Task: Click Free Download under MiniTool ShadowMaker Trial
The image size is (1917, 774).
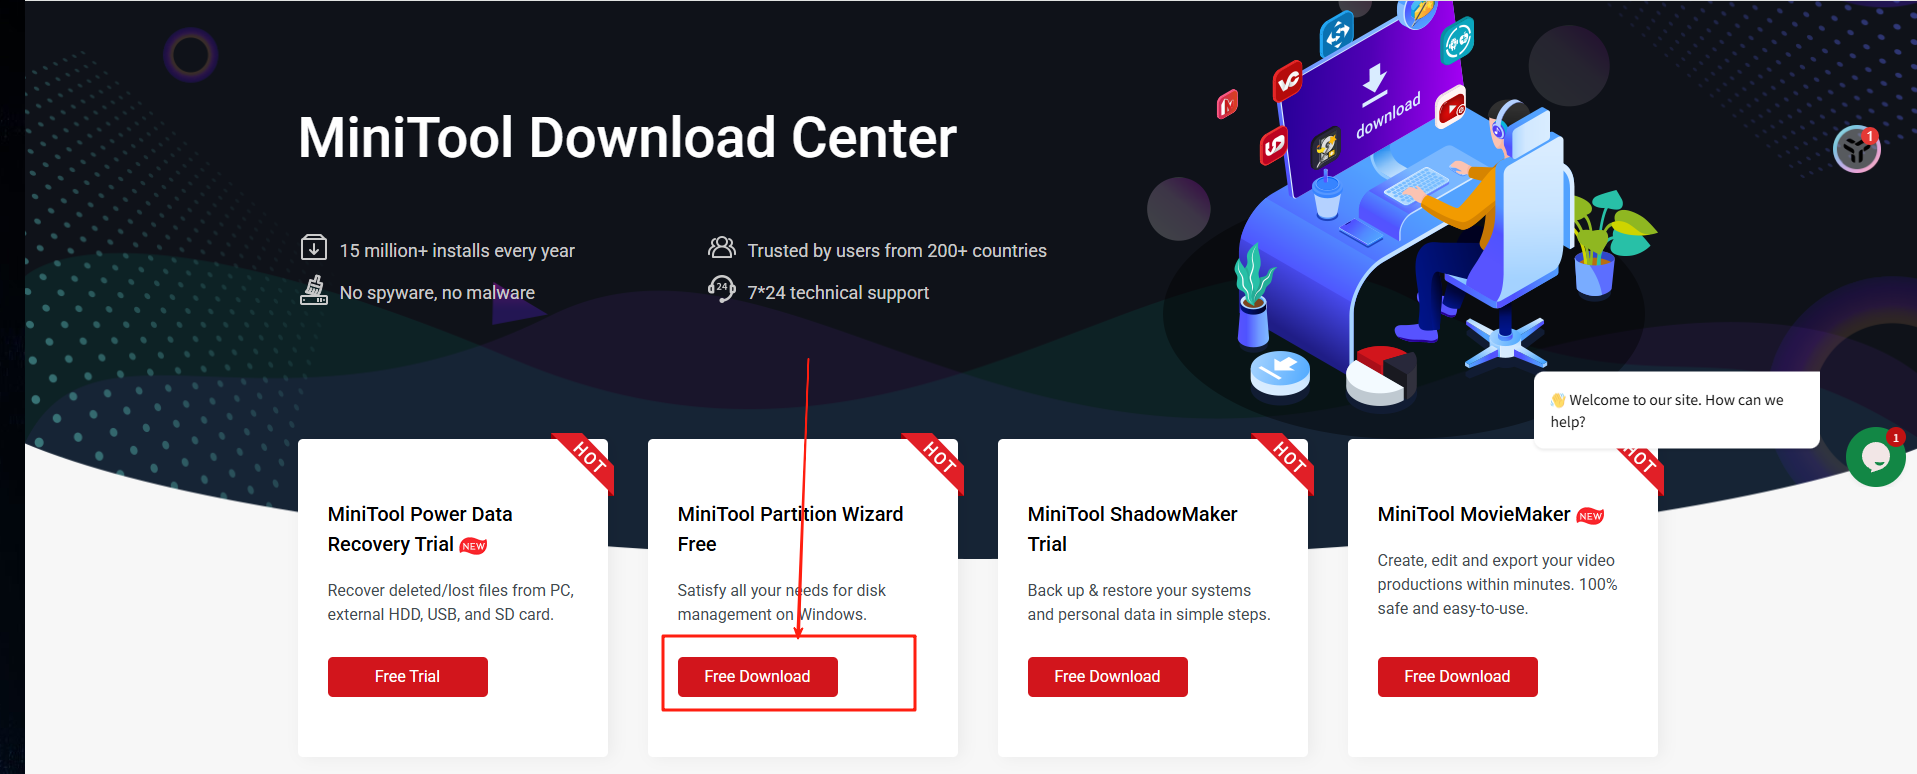Action: pyautogui.click(x=1107, y=677)
